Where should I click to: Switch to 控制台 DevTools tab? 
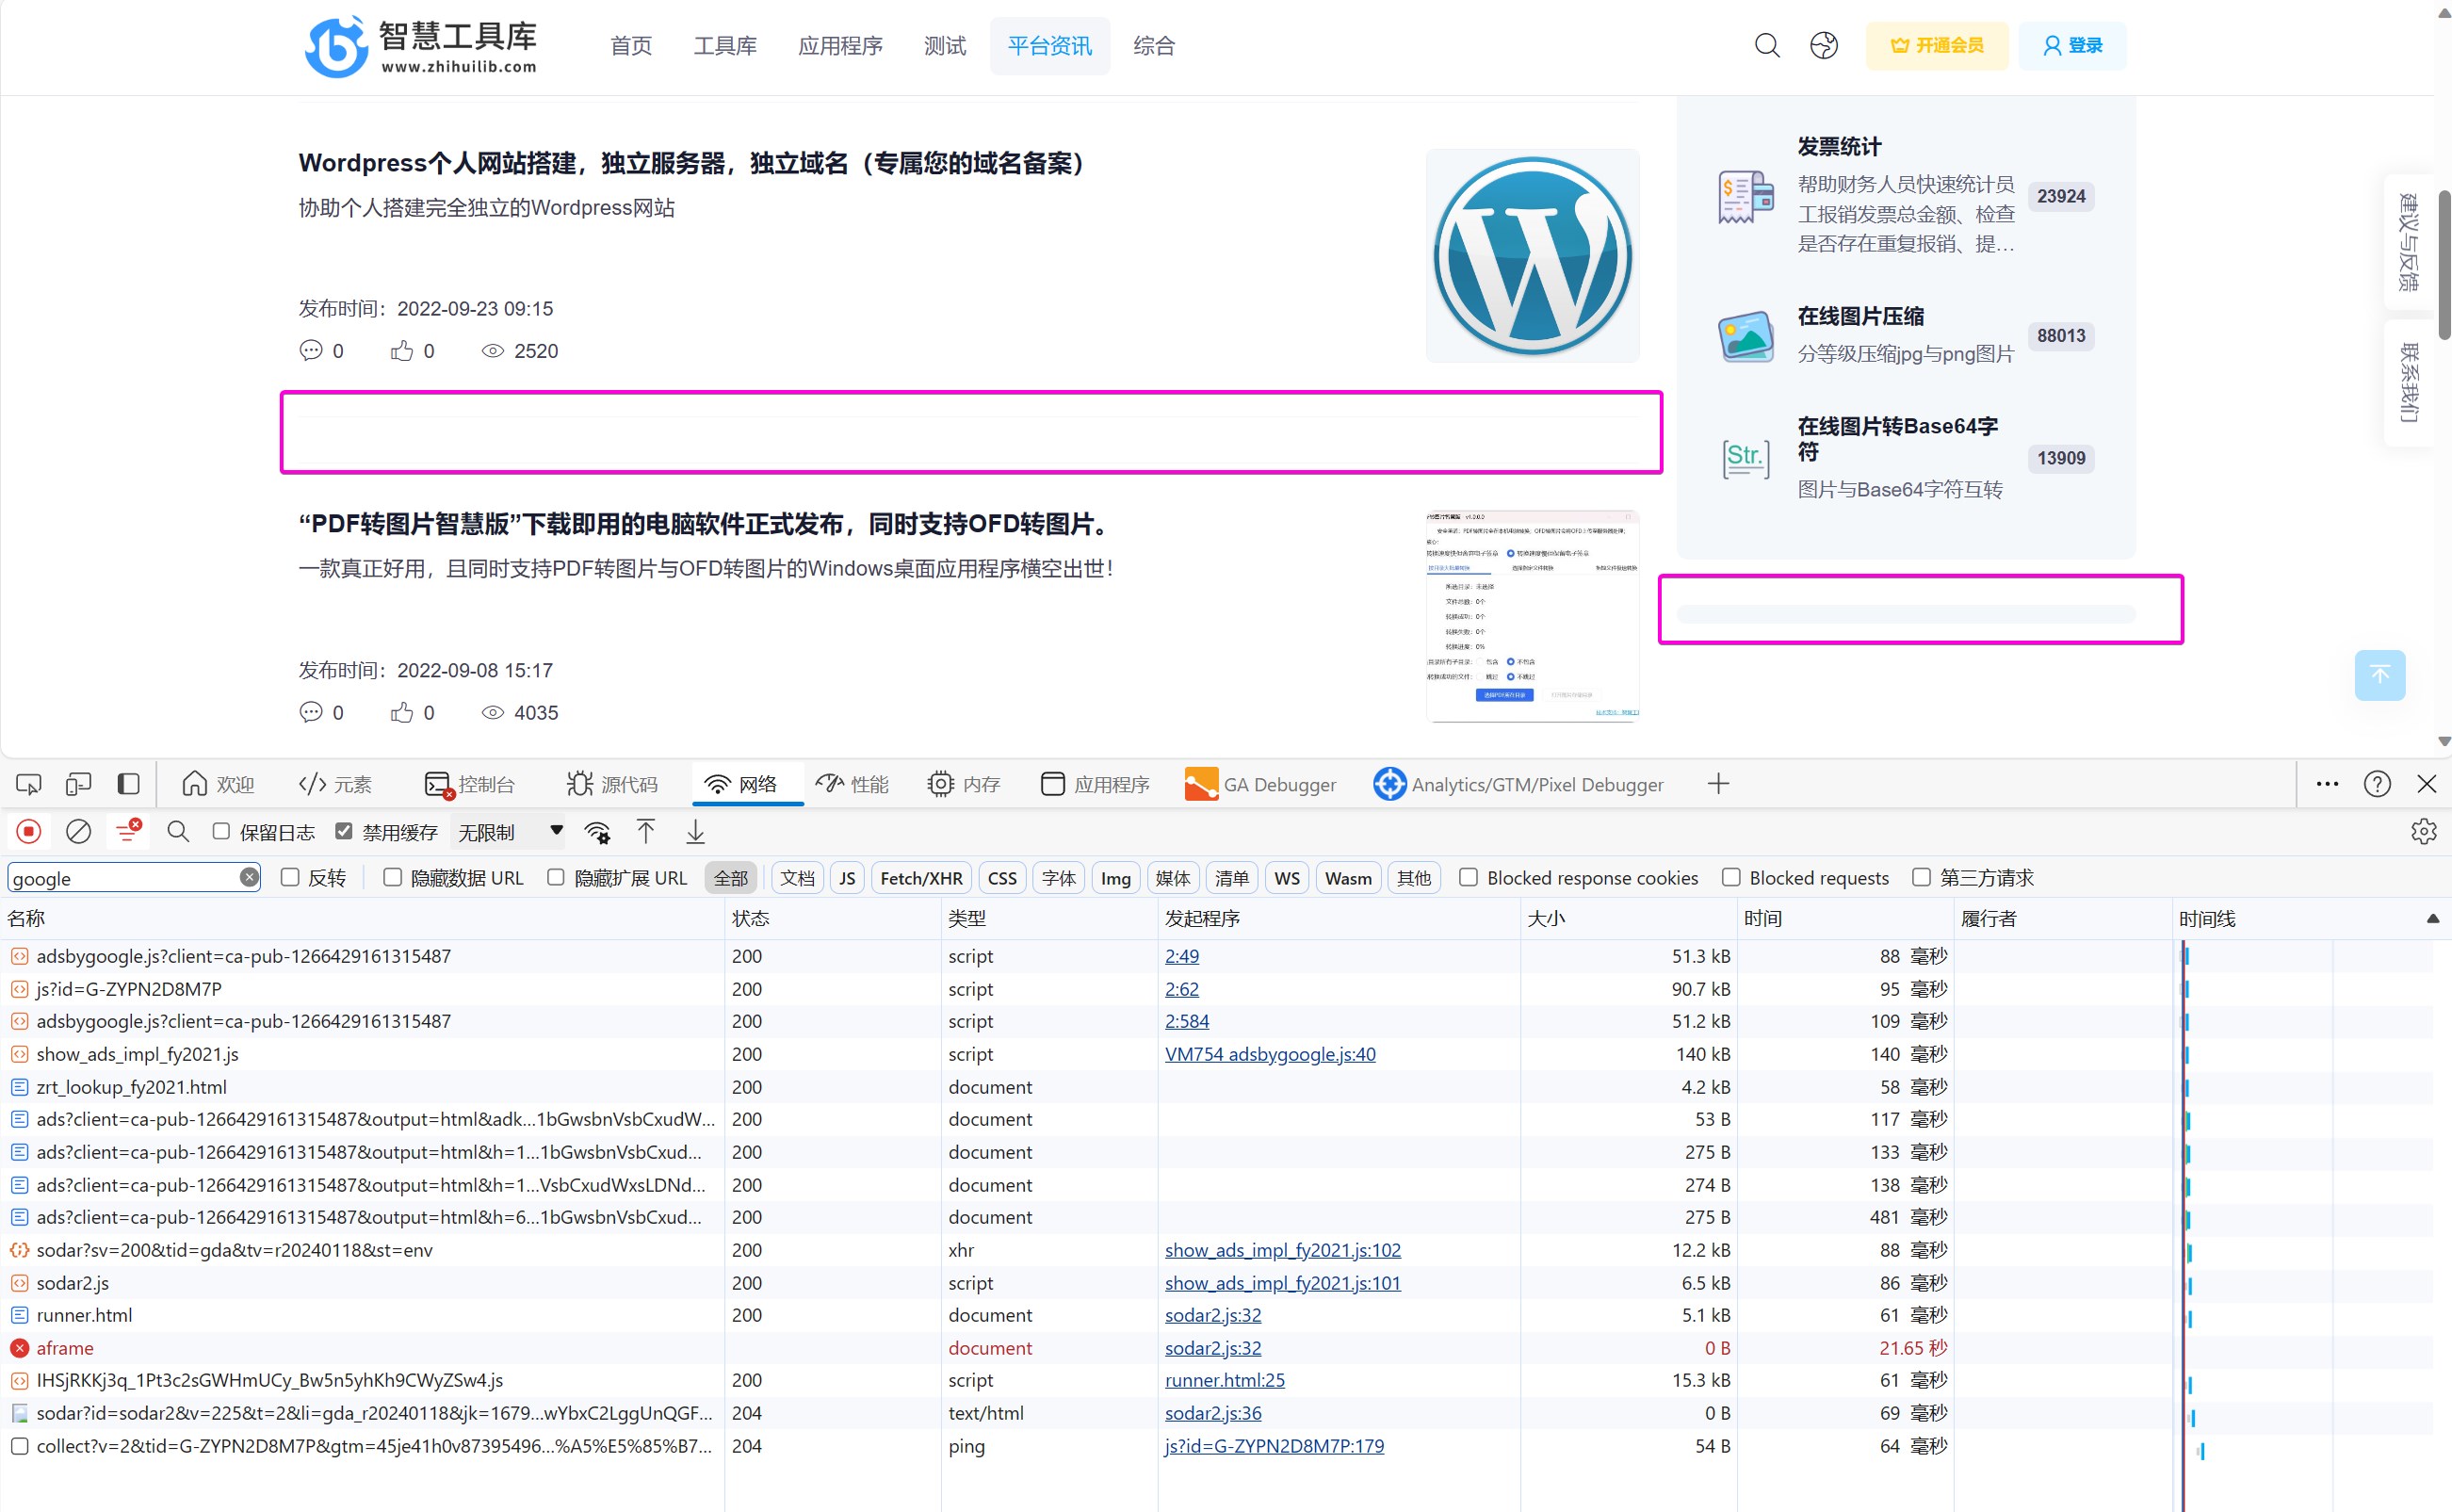(469, 784)
